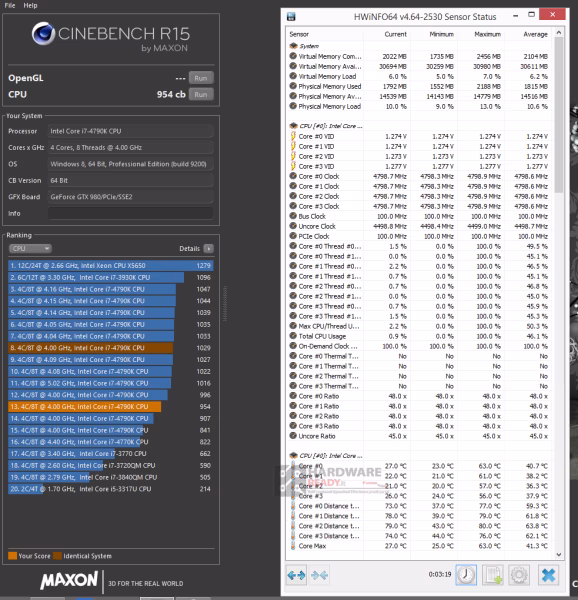Image resolution: width=578 pixels, height=600 pixels.
Task: Open the File menu
Action: click(10, 5)
